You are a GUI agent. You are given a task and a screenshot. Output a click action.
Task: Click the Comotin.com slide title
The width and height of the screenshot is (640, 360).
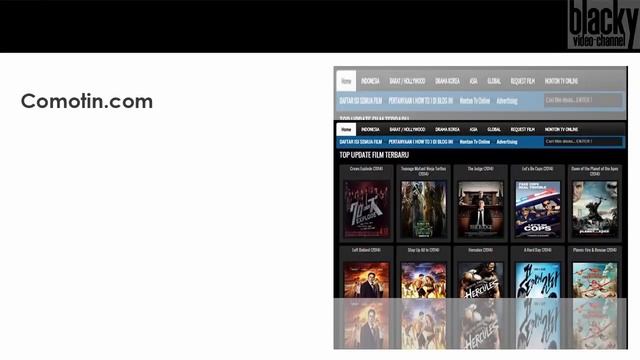click(87, 101)
